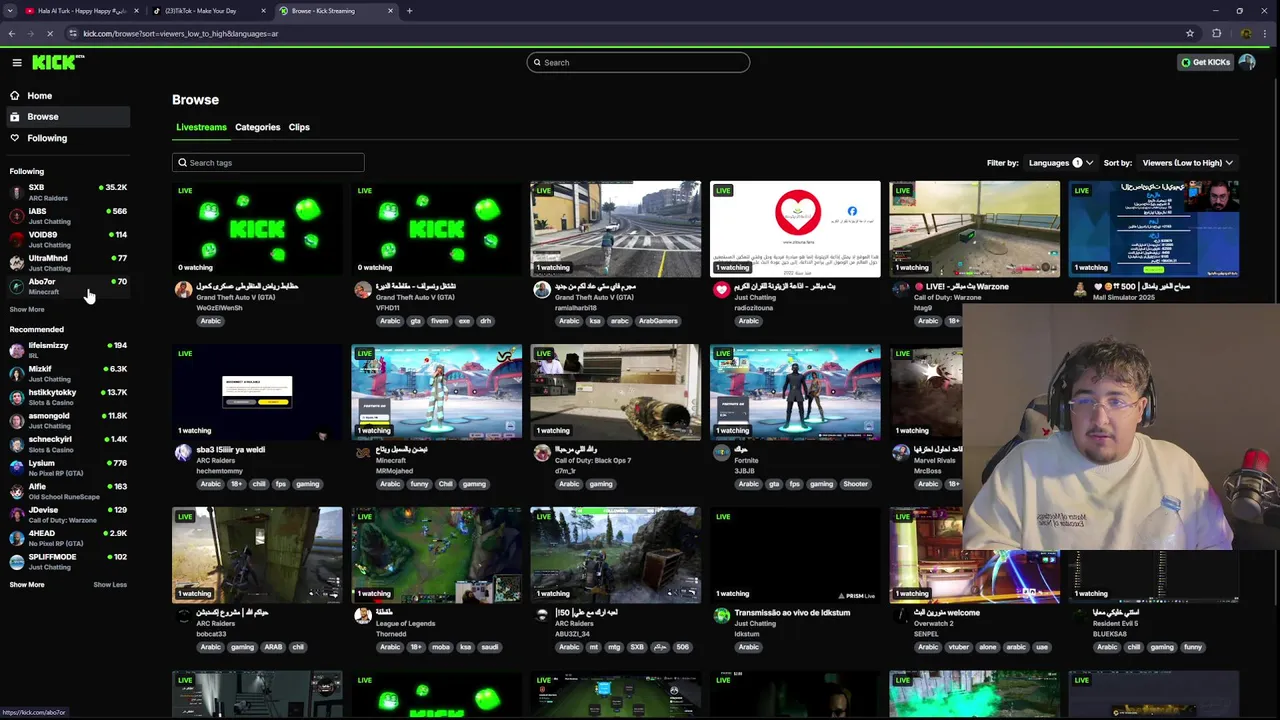1280x720 pixels.
Task: Click the hechemtommy streamer avatar
Action: (183, 453)
